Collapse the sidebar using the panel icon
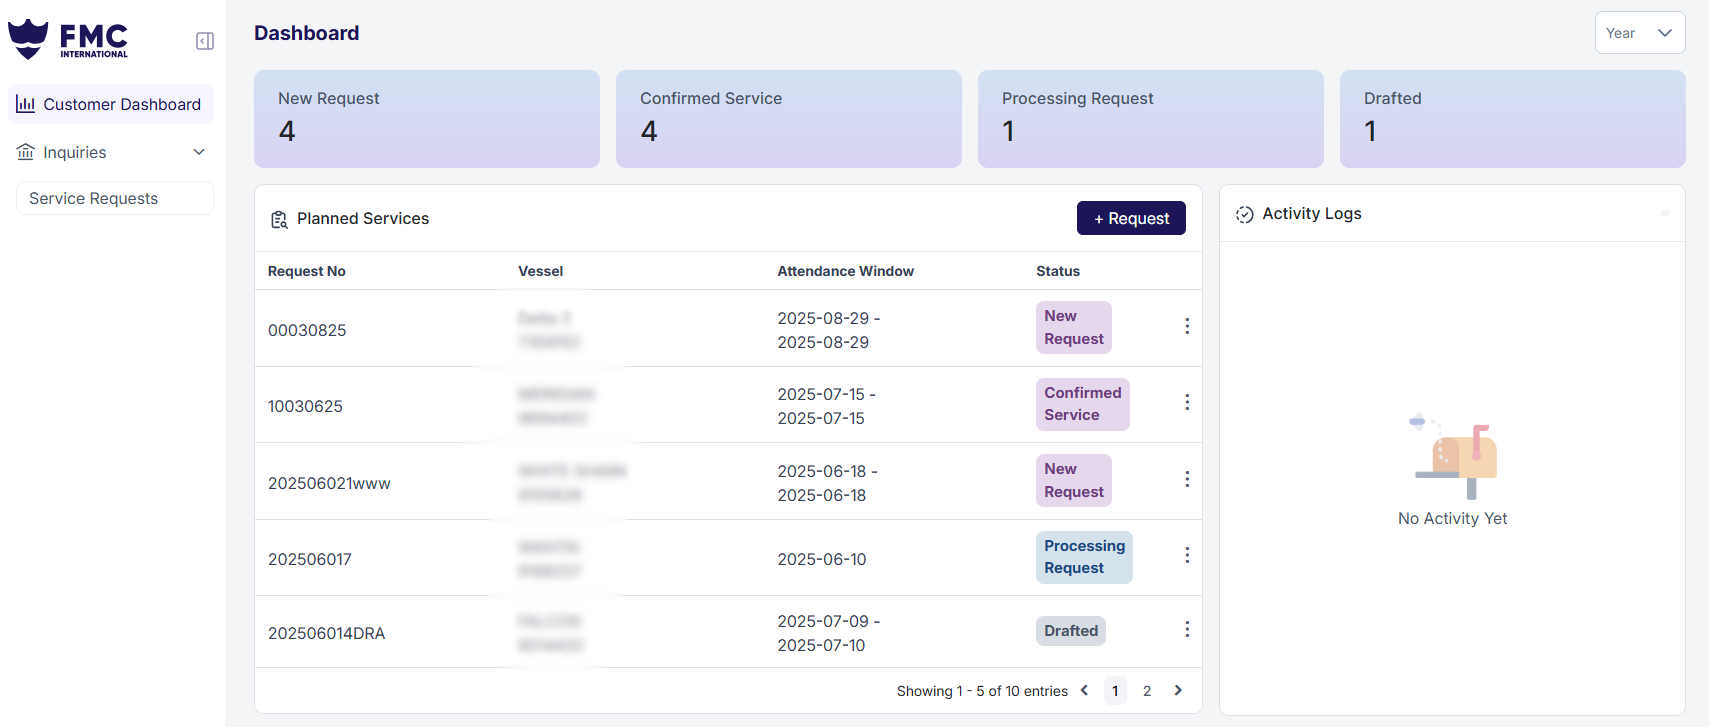This screenshot has width=1709, height=727. pyautogui.click(x=205, y=41)
